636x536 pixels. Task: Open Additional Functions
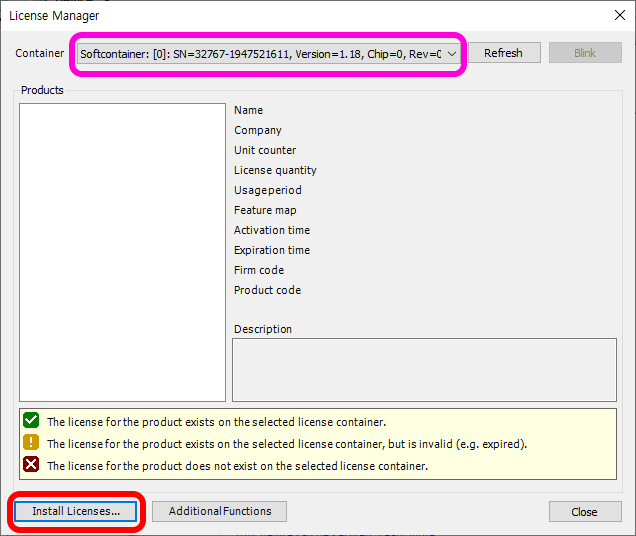[x=219, y=511]
